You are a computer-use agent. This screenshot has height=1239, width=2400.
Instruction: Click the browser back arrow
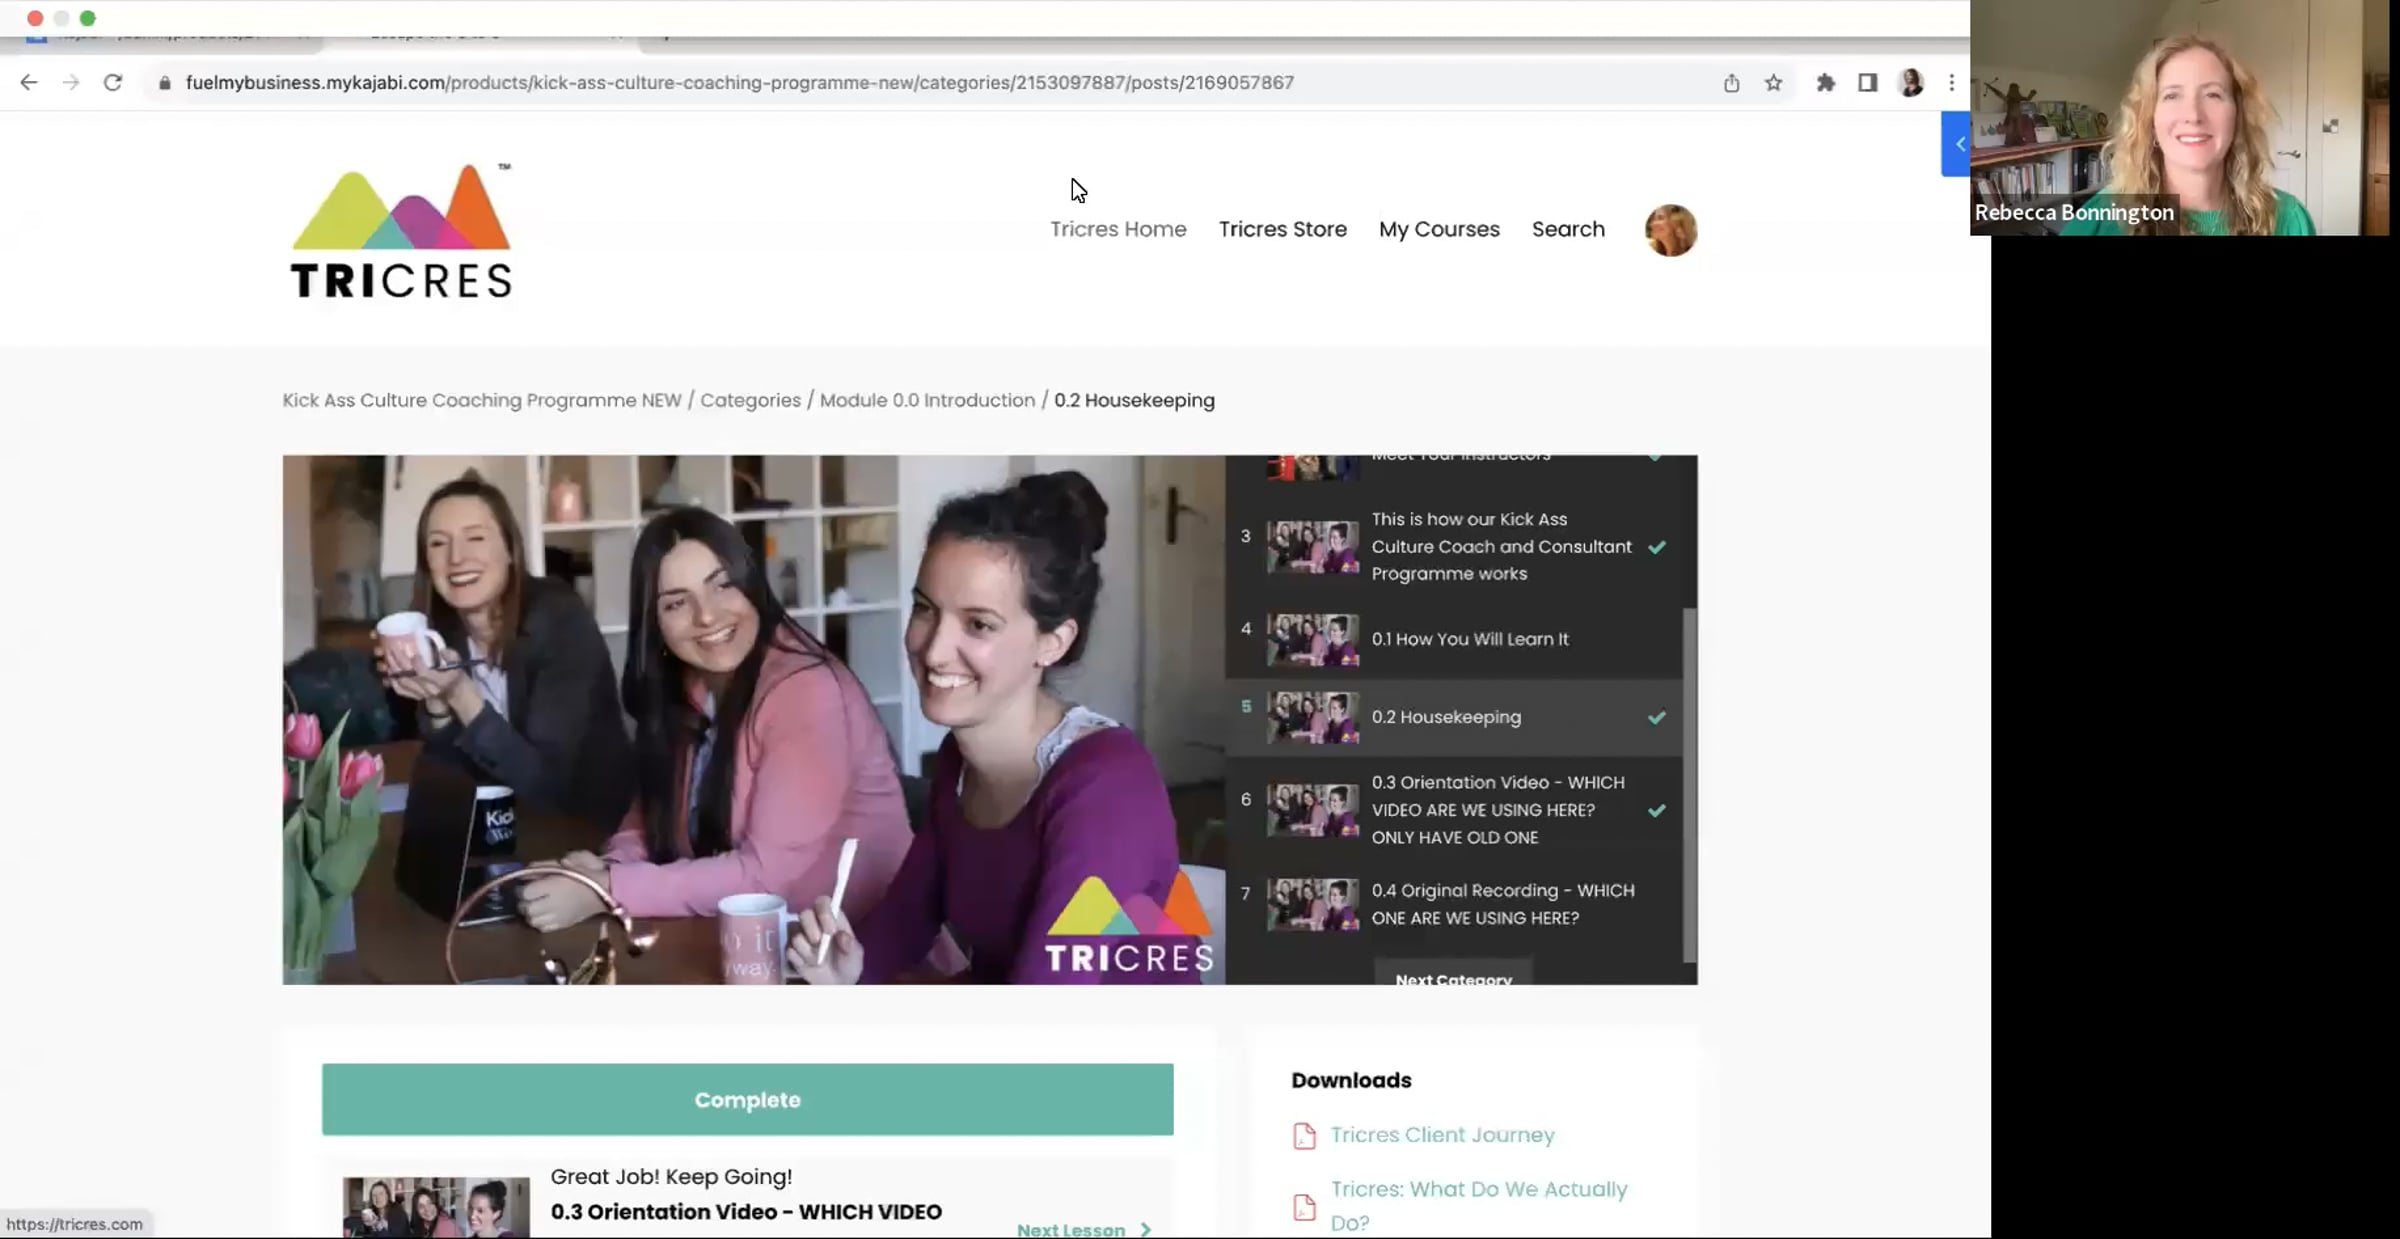coord(29,83)
